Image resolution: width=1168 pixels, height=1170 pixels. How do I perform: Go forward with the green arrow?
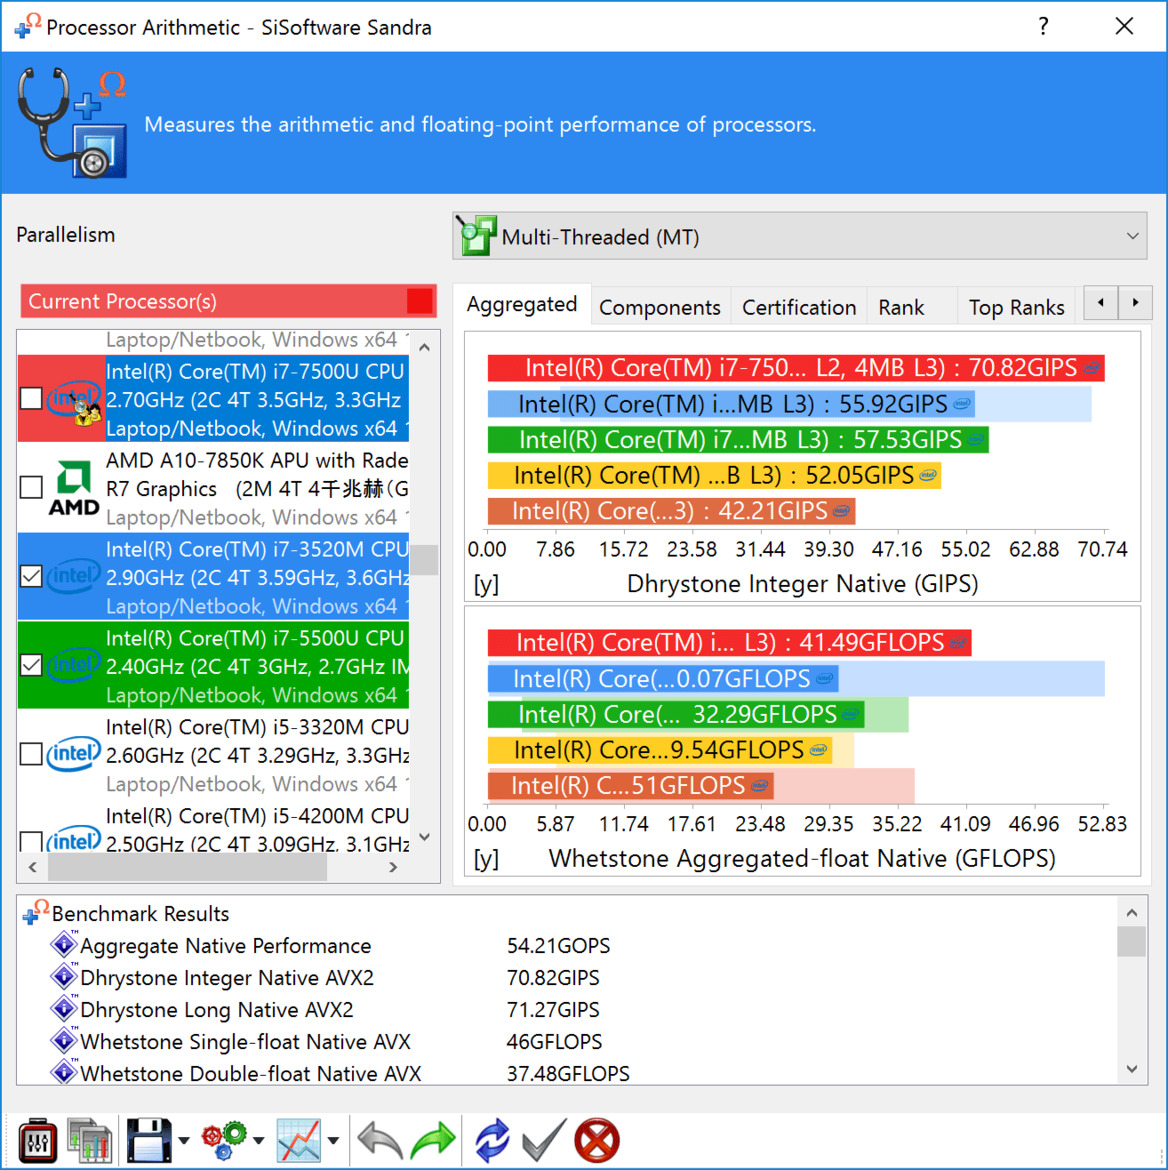433,1139
